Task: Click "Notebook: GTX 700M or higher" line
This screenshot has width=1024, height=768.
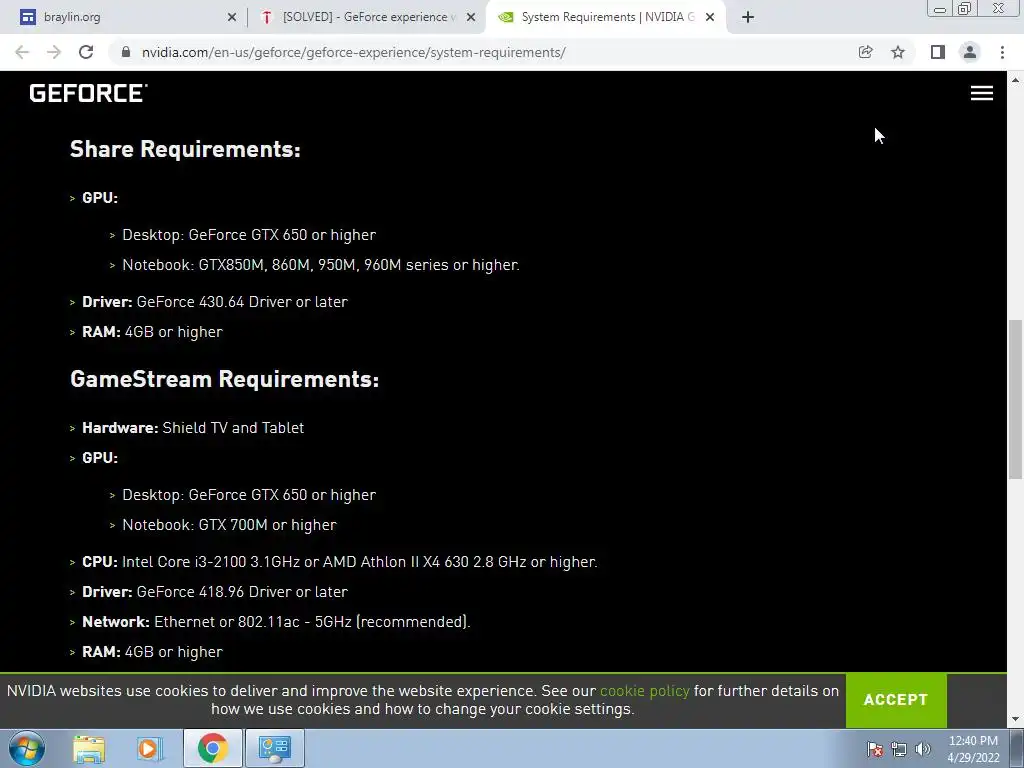Action: click(x=229, y=525)
